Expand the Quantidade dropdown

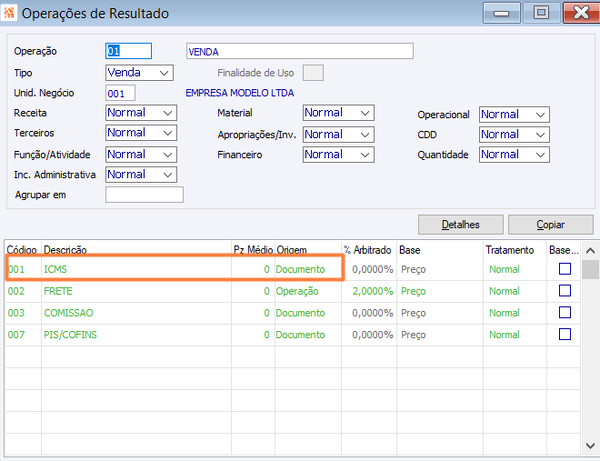(514, 155)
